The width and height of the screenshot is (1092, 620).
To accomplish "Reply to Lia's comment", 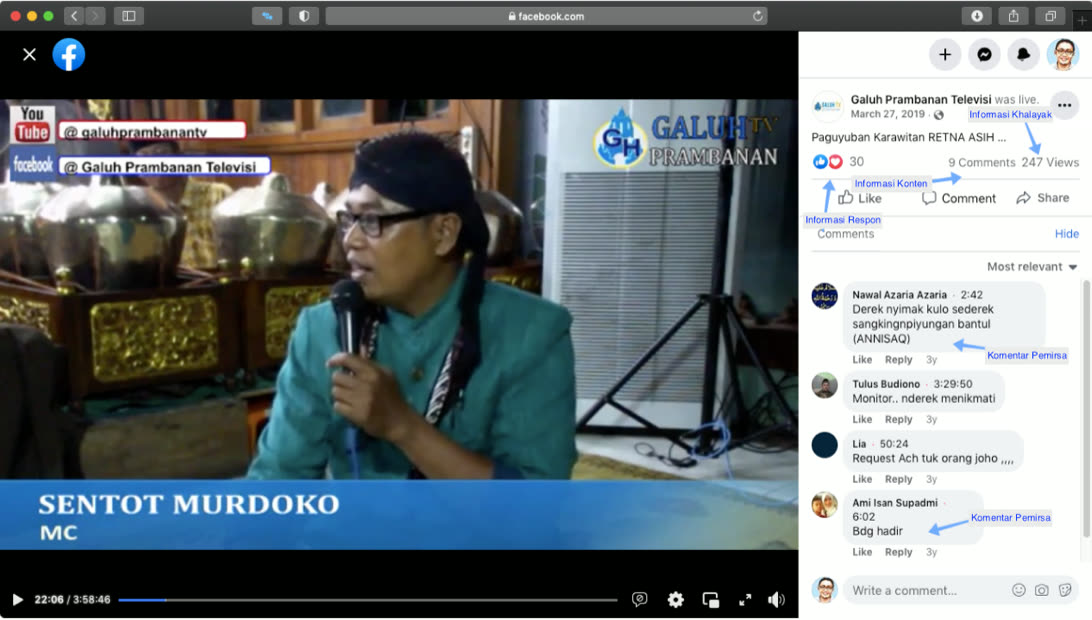I will [898, 479].
